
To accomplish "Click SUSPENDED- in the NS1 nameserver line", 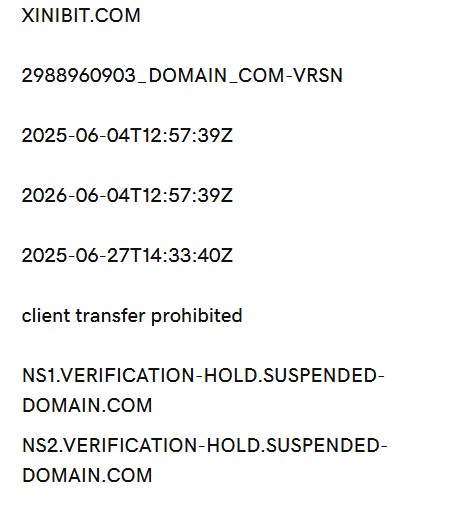I will tap(324, 376).
